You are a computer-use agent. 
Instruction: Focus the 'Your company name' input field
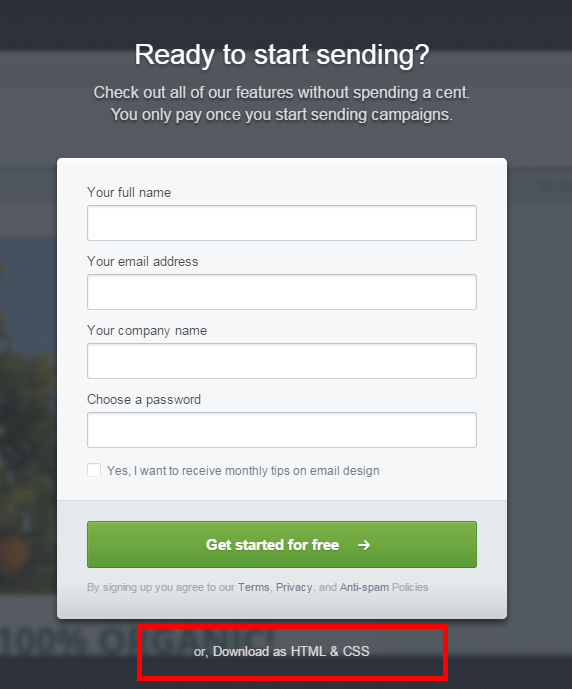click(282, 361)
